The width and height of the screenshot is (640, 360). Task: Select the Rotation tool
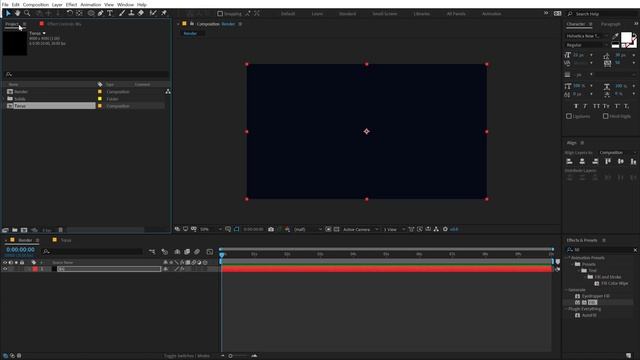(69, 13)
